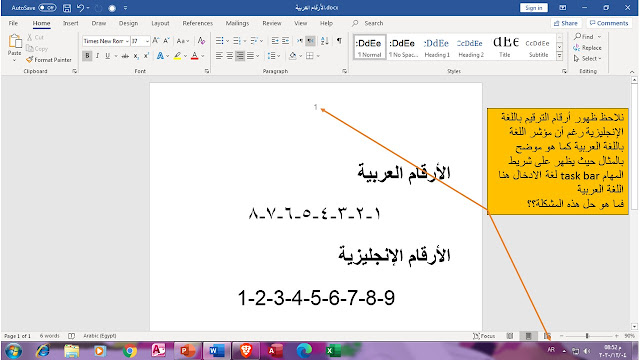Switch to the Review tab
Screen dimensions: 640x360
[x=272, y=23]
